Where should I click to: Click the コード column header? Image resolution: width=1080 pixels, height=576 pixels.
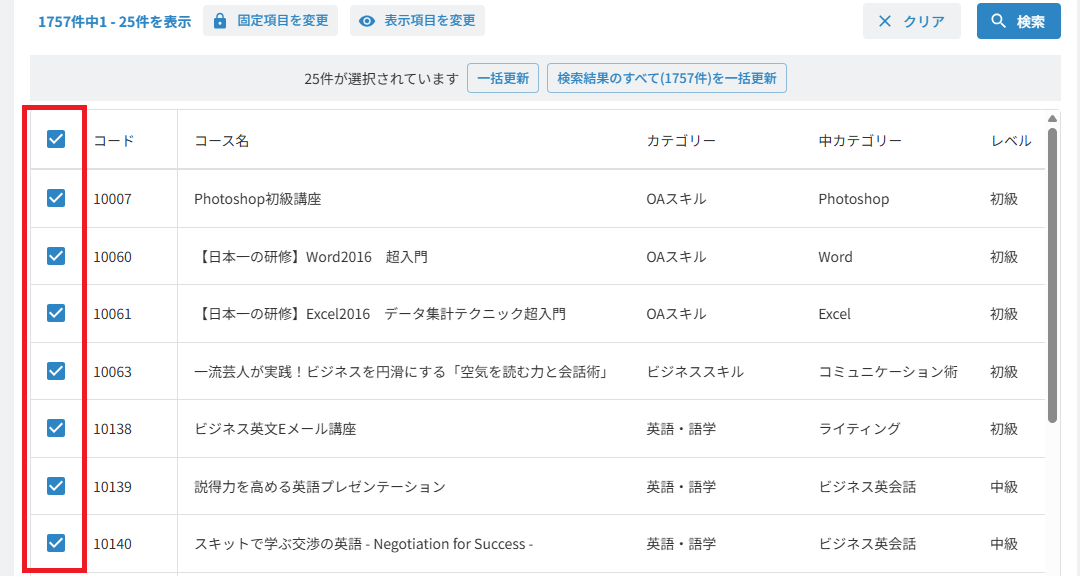pos(114,141)
